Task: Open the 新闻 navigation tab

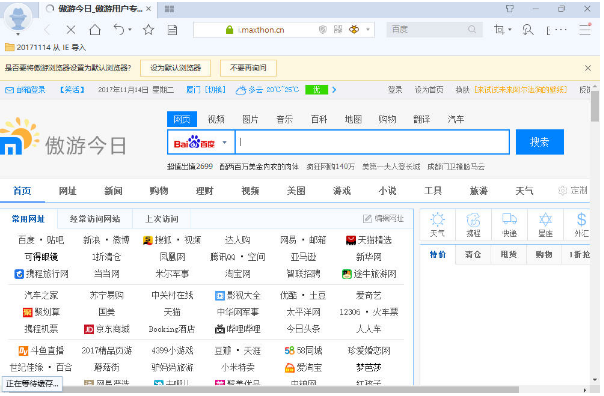Action: (x=113, y=191)
